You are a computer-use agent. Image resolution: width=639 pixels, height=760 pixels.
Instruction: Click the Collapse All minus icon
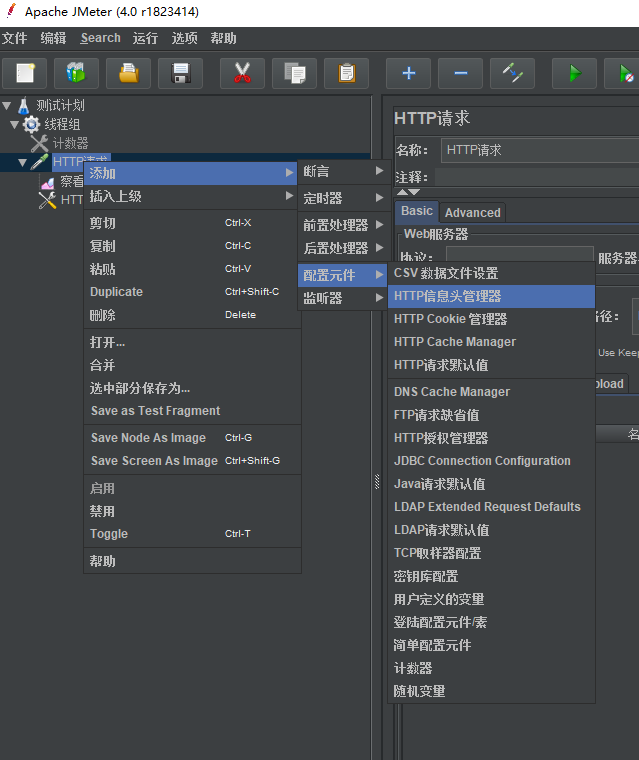461,73
